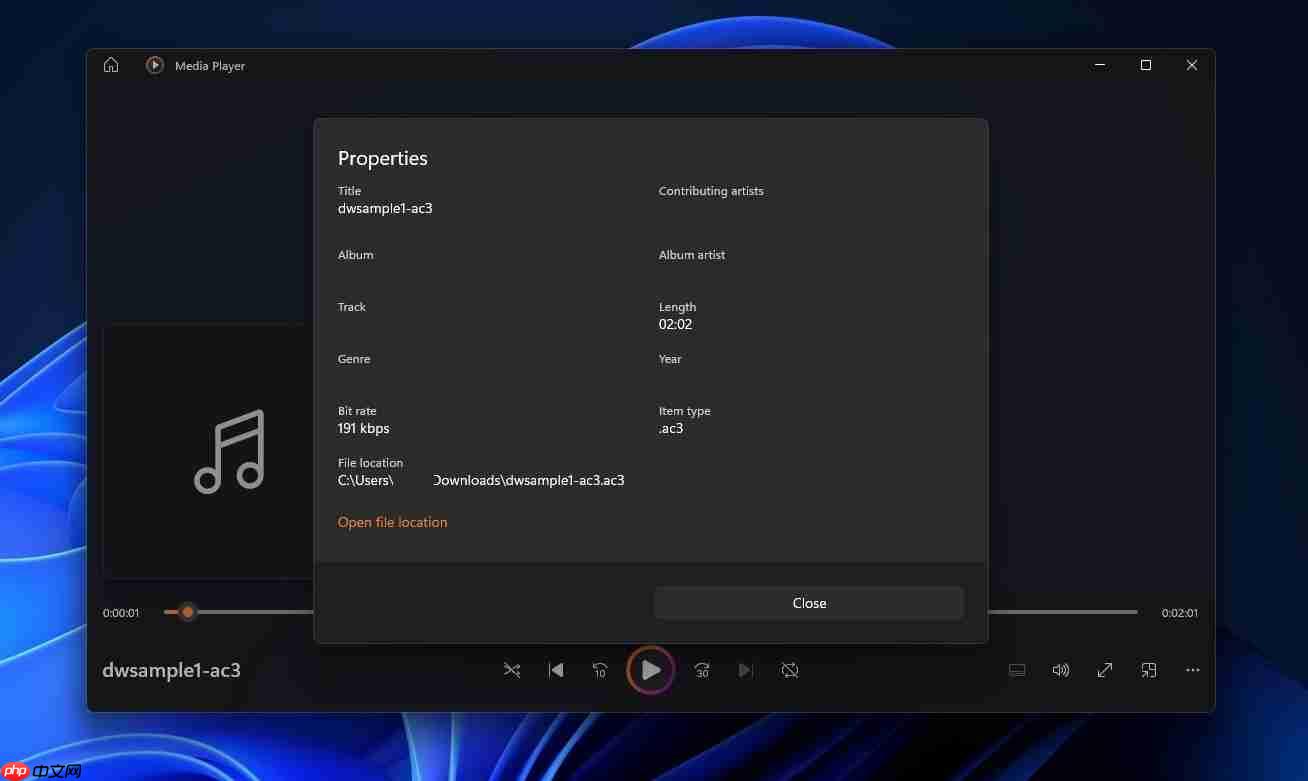Enter full screen mode
The image size is (1308, 781).
point(1104,670)
